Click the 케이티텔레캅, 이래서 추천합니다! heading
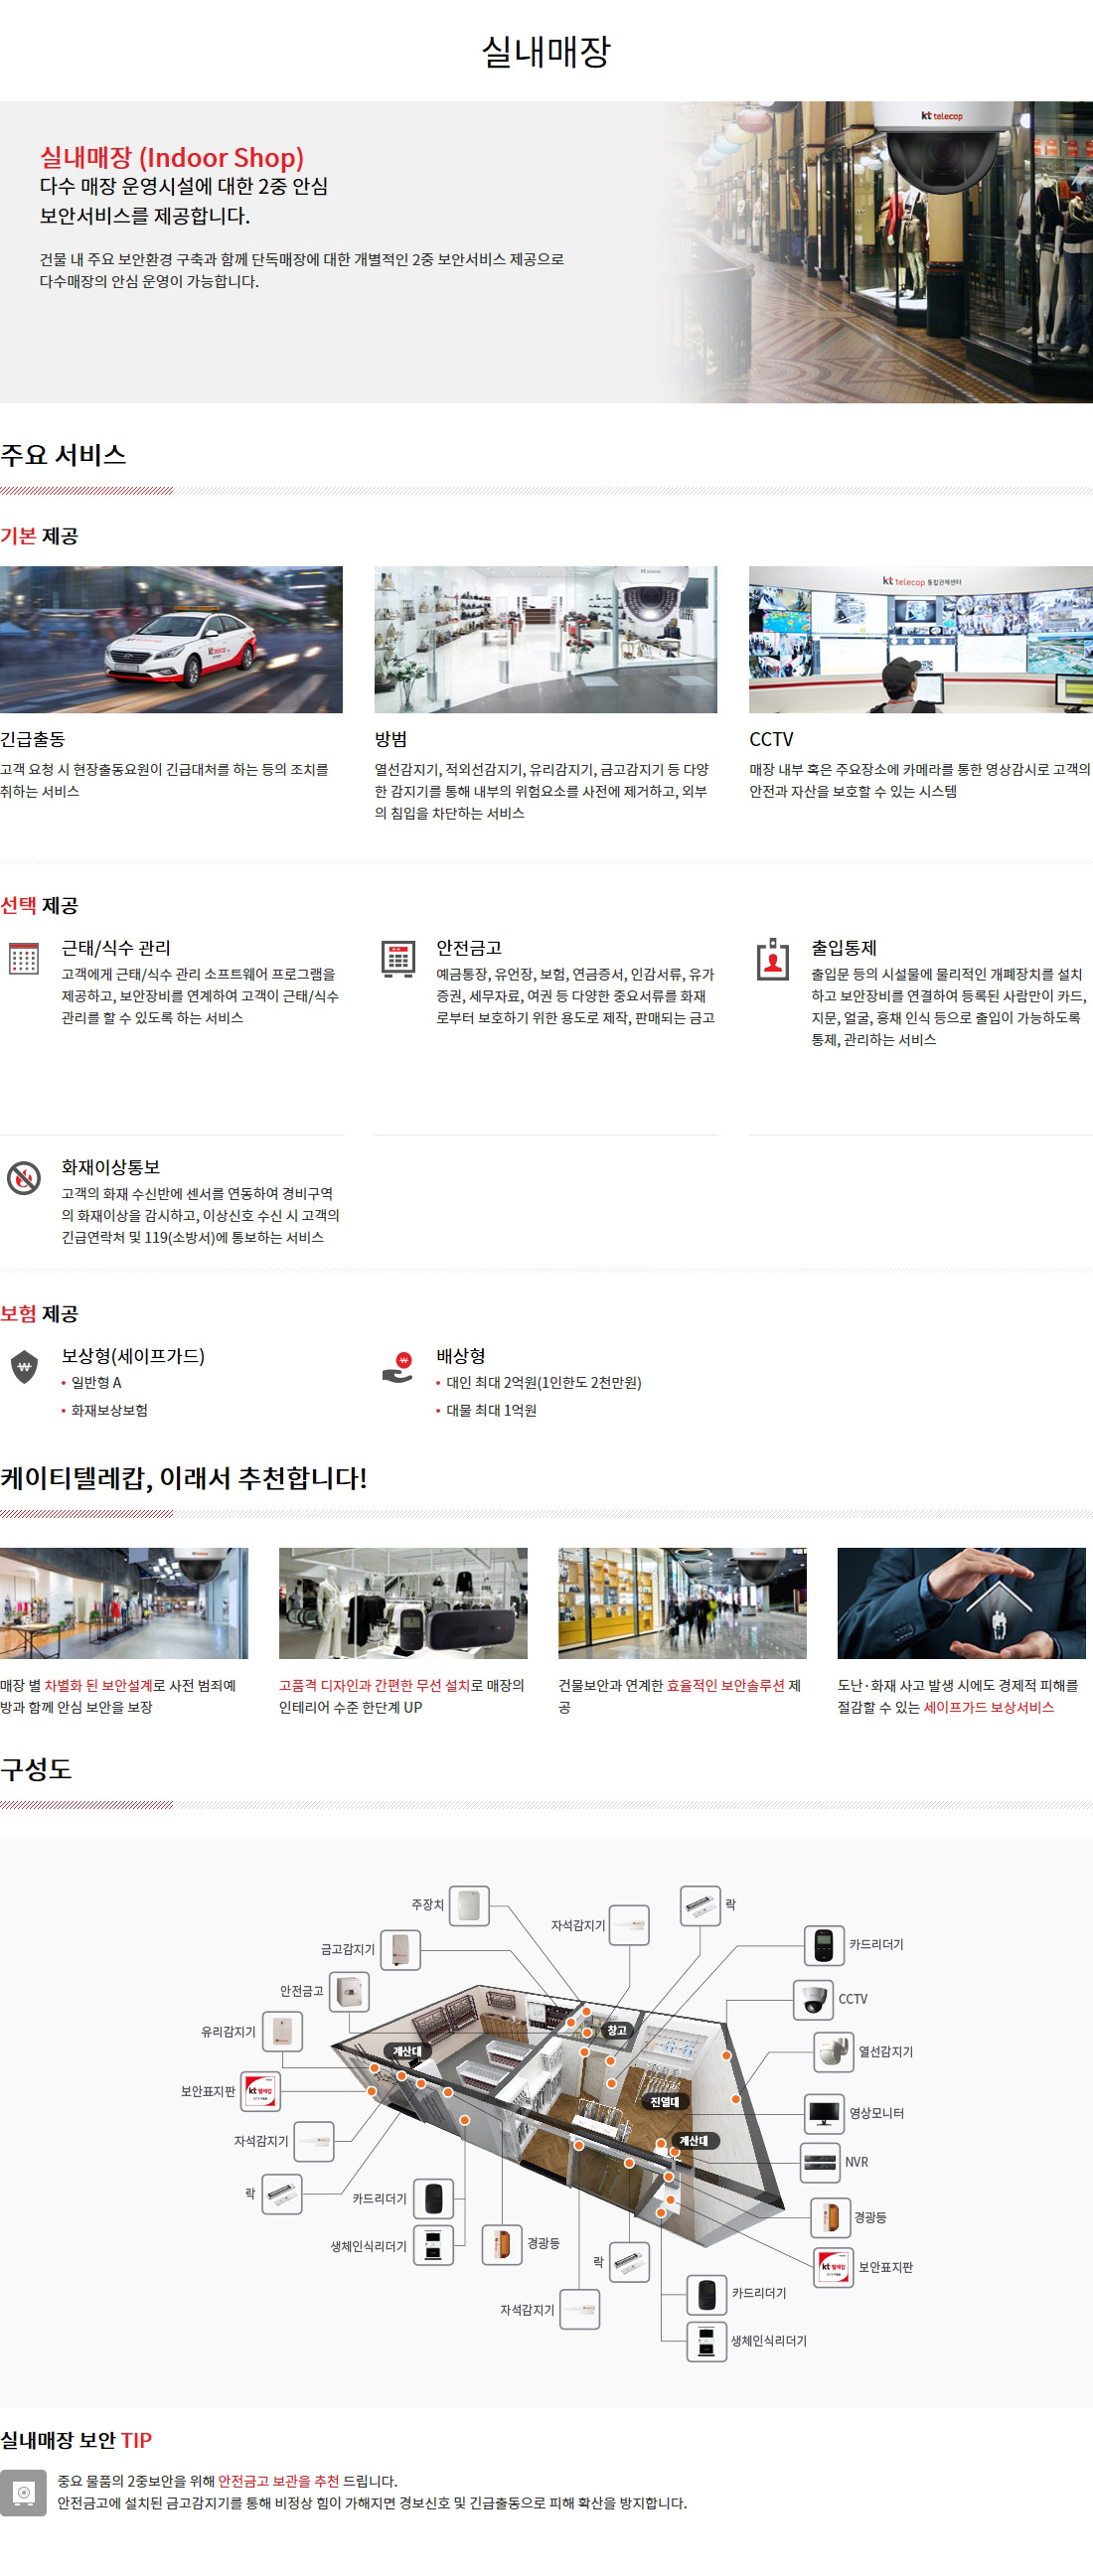 (184, 1478)
